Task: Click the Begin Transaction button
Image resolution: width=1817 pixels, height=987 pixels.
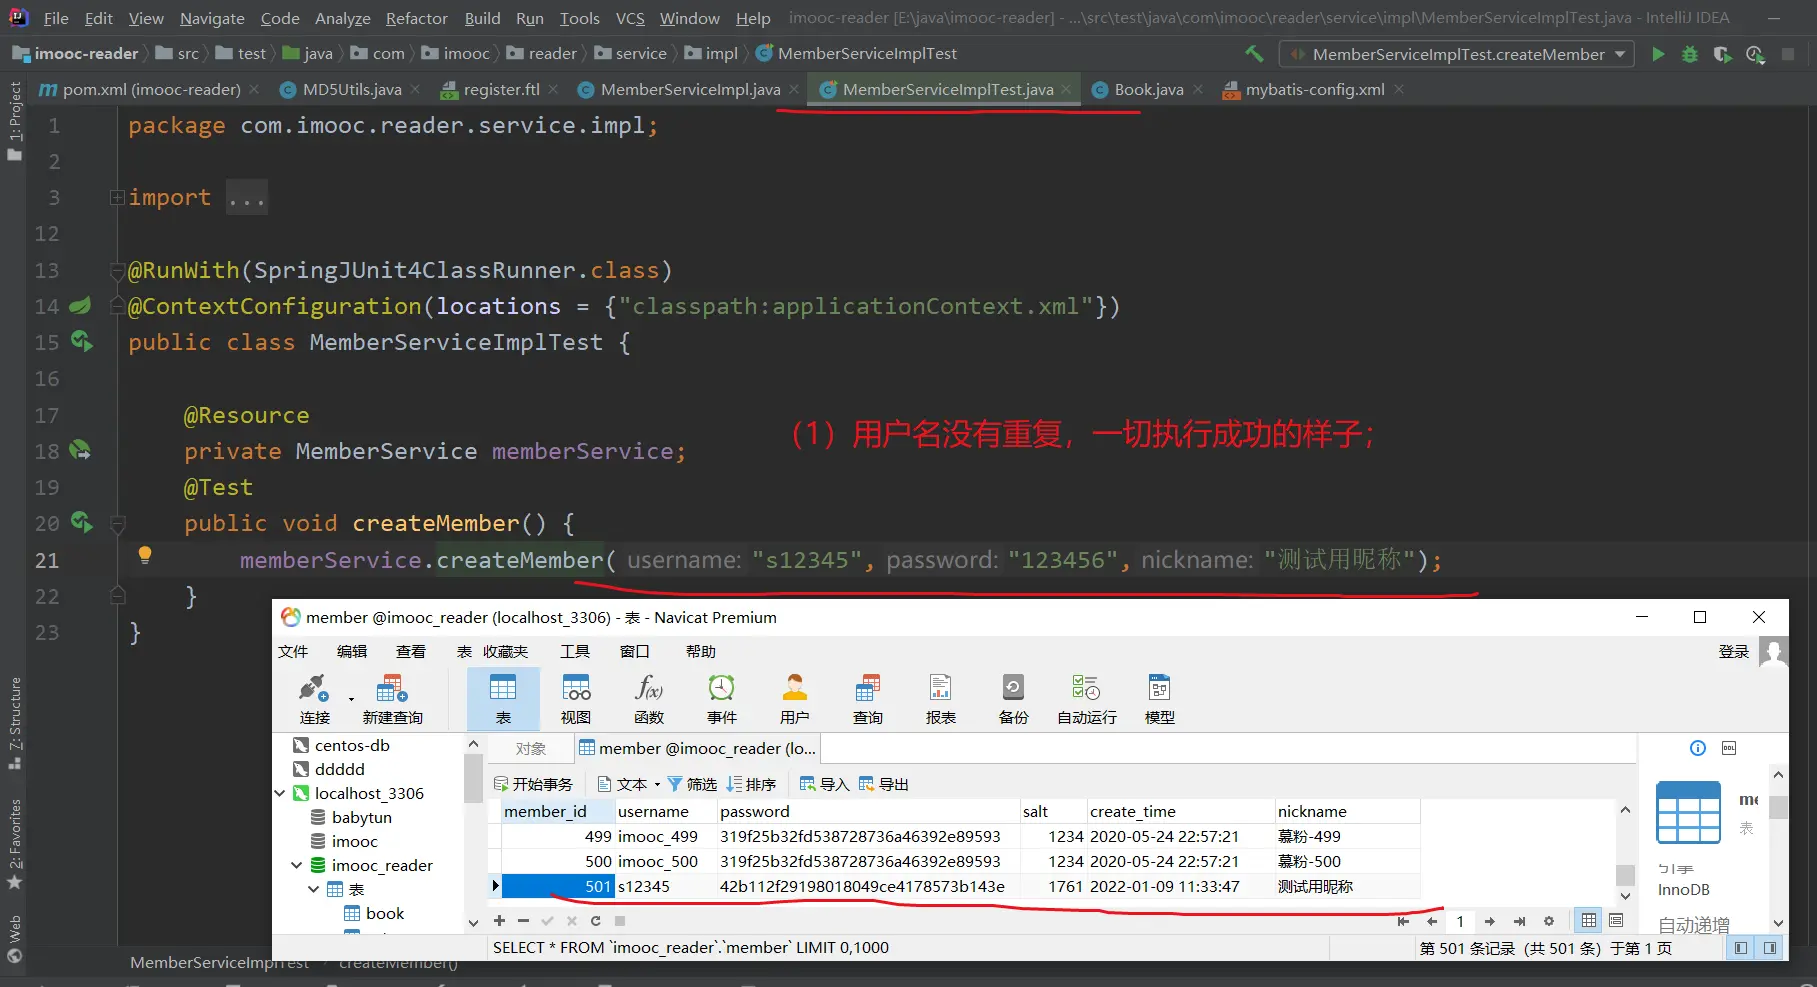Action: point(533,784)
